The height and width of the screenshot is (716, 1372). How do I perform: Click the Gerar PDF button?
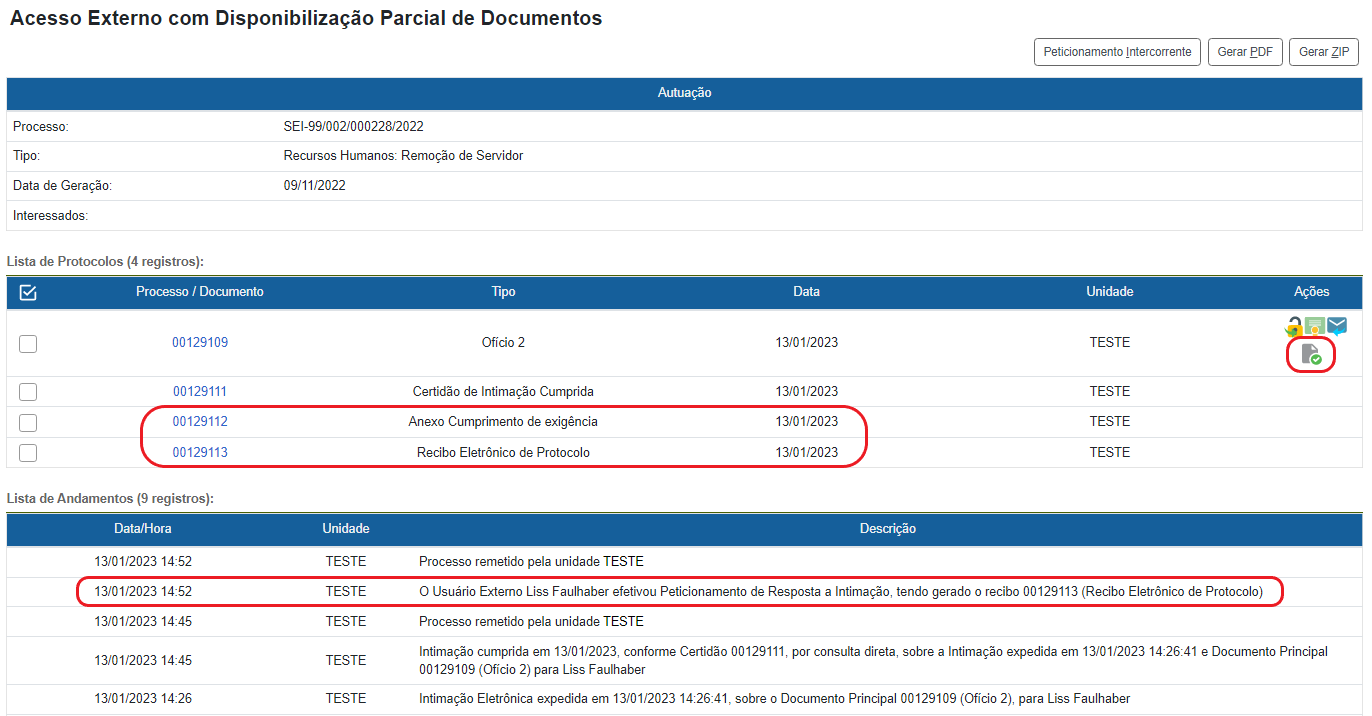[x=1245, y=52]
